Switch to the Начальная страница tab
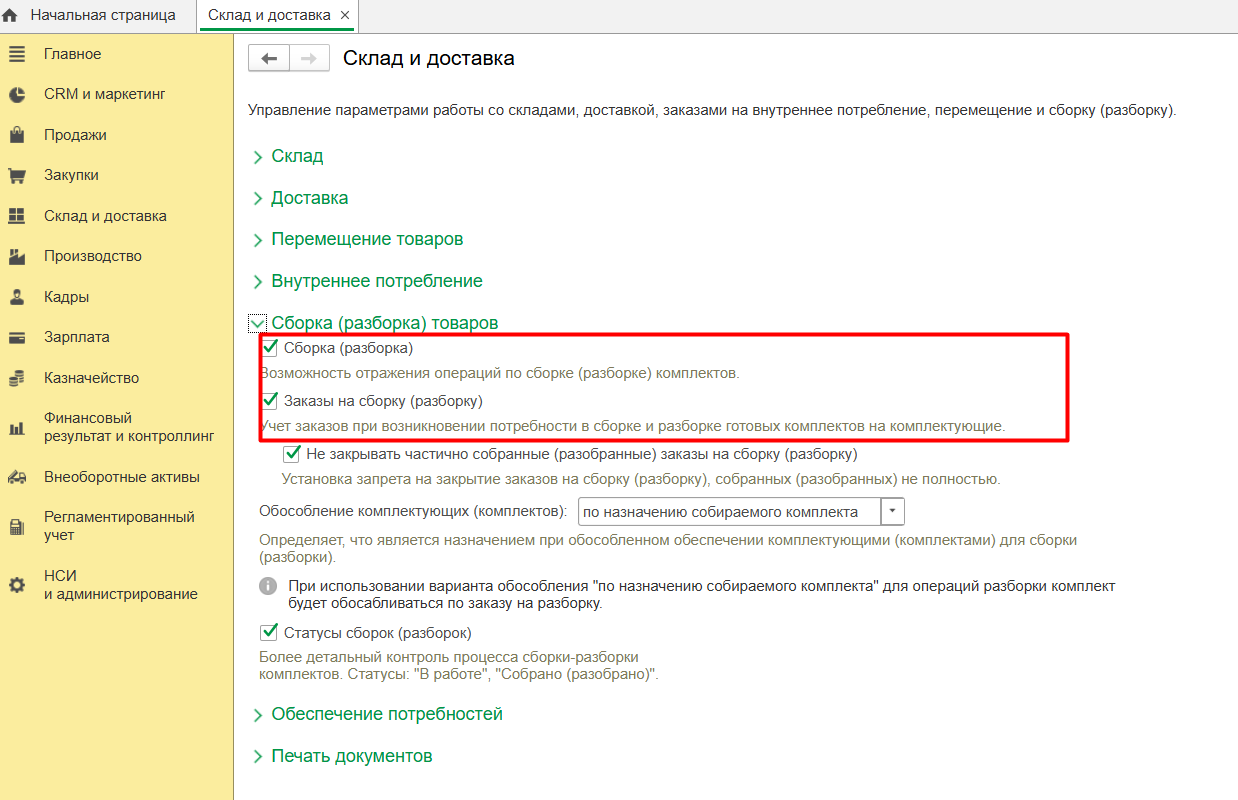The height and width of the screenshot is (800, 1238). pos(102,16)
